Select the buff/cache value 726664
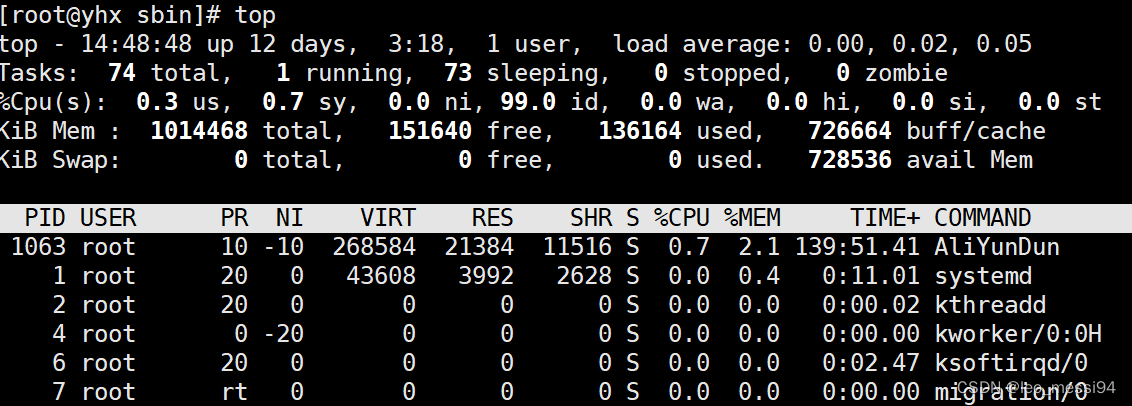This screenshot has height=406, width=1132. coord(850,131)
